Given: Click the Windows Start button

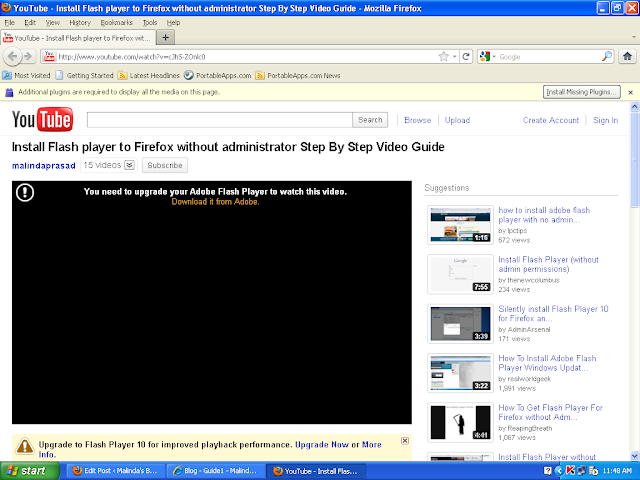Looking at the screenshot, I should 30,471.
